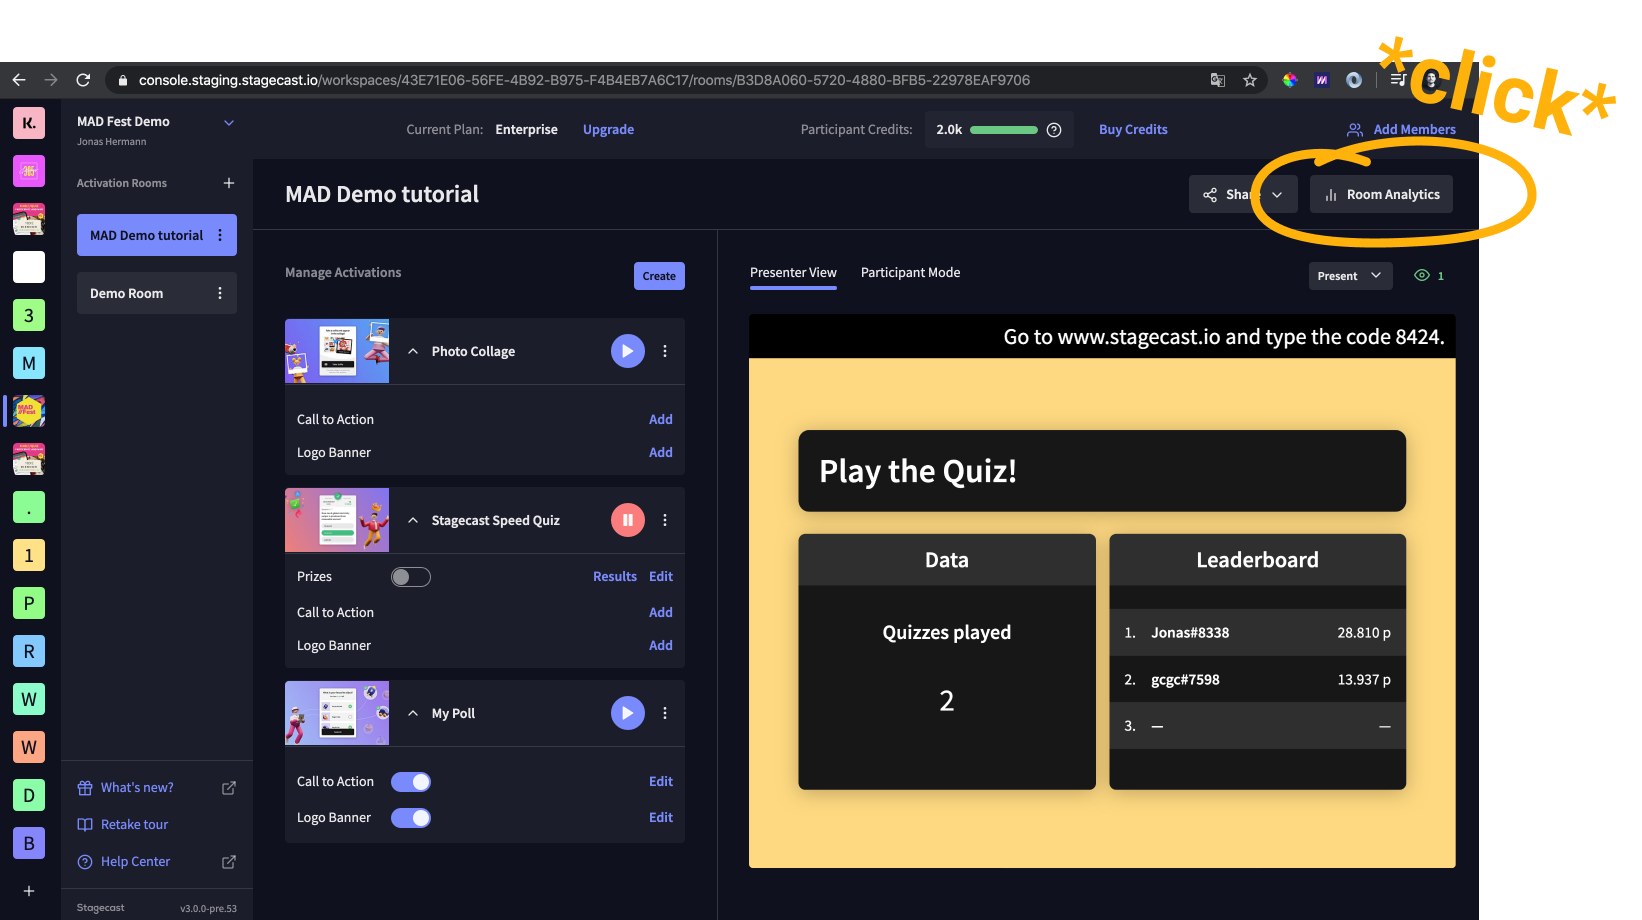This screenshot has width=1642, height=920.
Task: Go back with the browser back arrow
Action: pyautogui.click(x=19, y=80)
